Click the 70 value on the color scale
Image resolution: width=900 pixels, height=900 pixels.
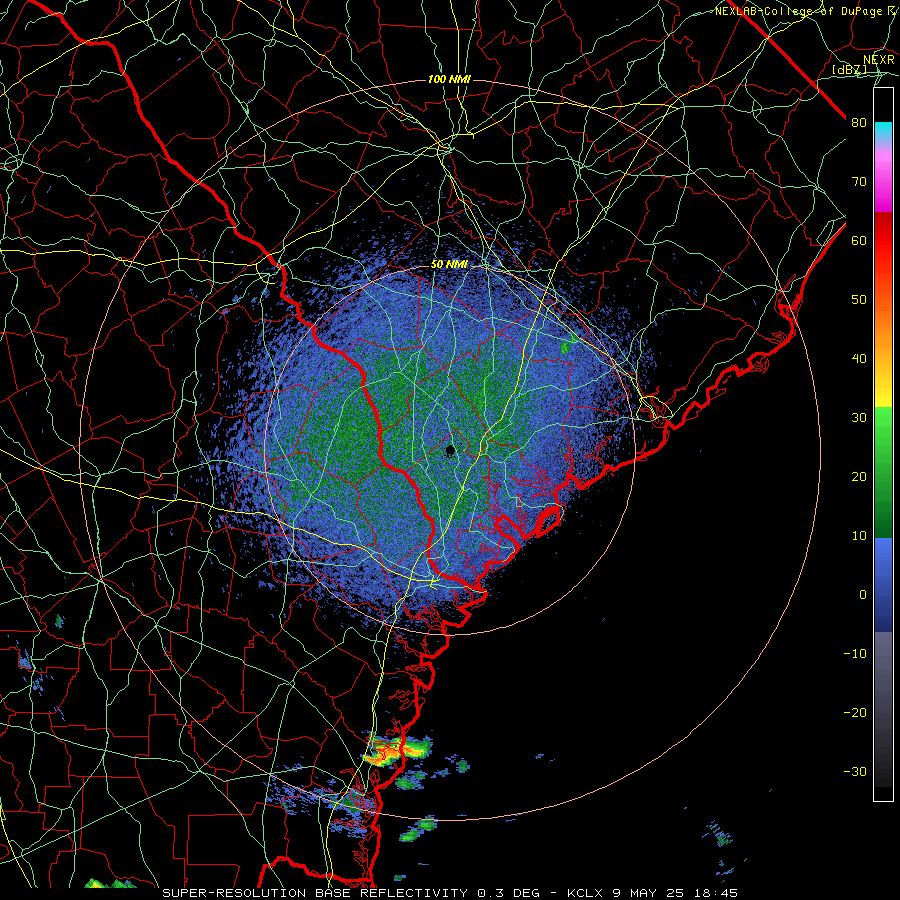point(859,182)
